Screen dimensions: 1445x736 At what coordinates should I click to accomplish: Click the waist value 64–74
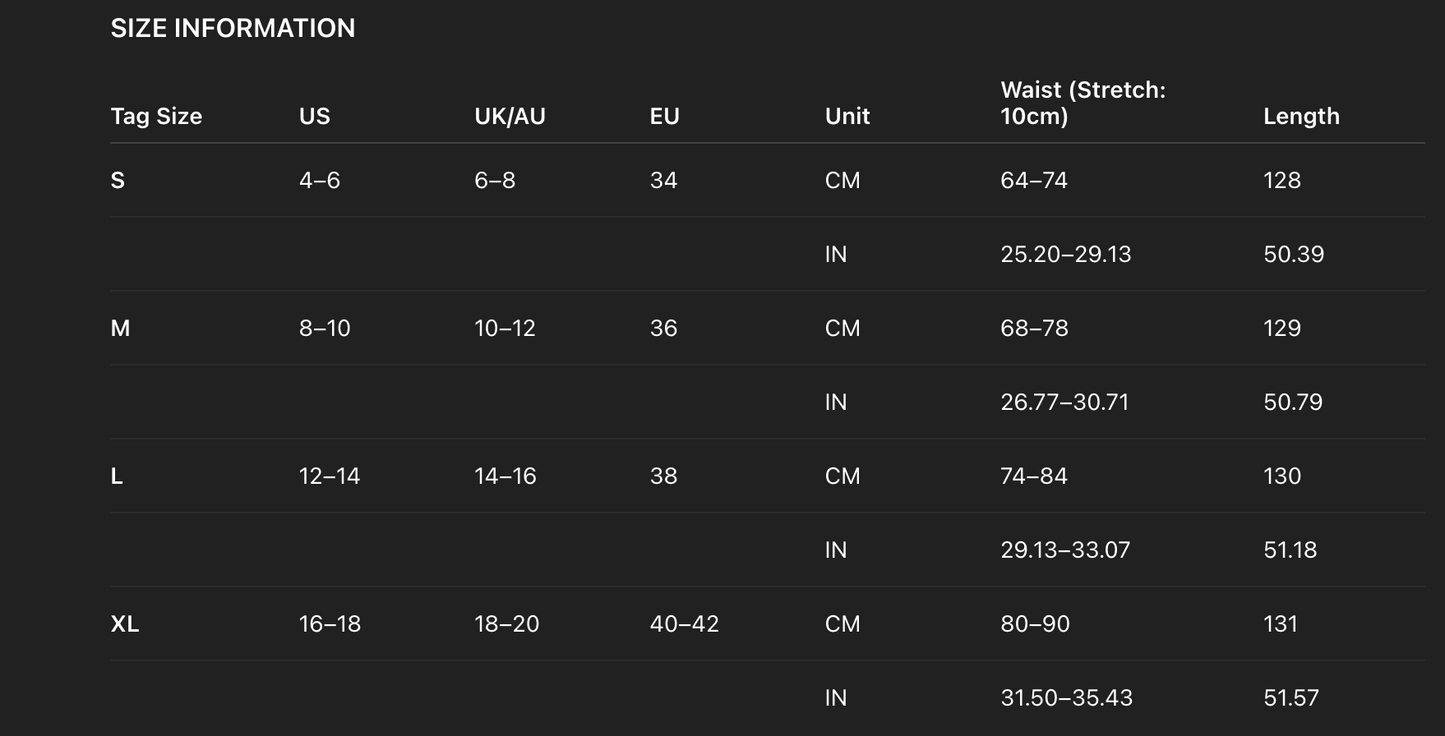pos(1034,180)
